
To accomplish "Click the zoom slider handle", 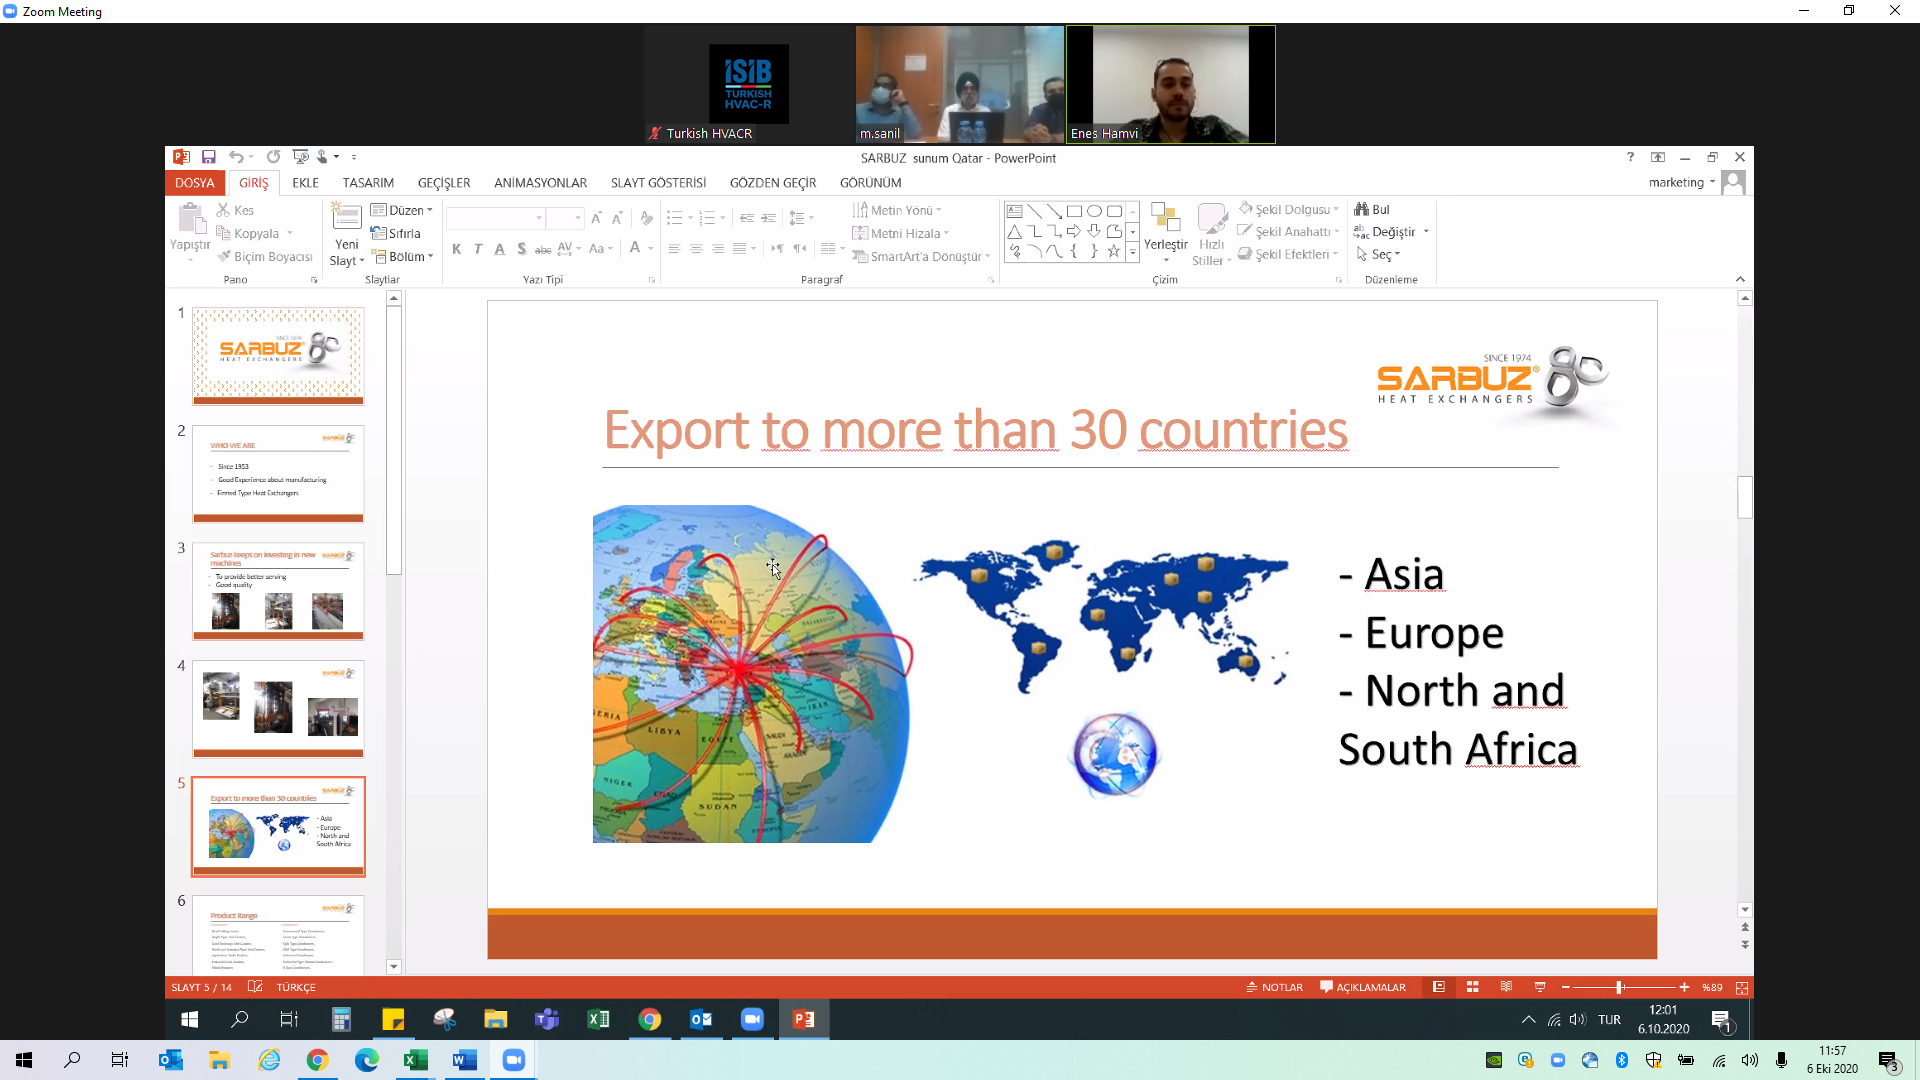I will 1619,987.
